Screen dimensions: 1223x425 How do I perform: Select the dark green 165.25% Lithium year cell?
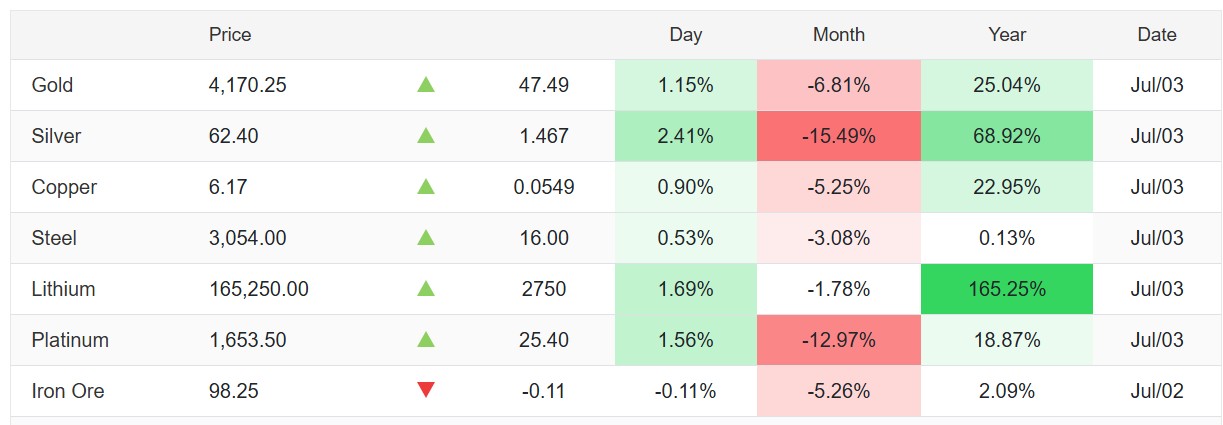(1007, 289)
